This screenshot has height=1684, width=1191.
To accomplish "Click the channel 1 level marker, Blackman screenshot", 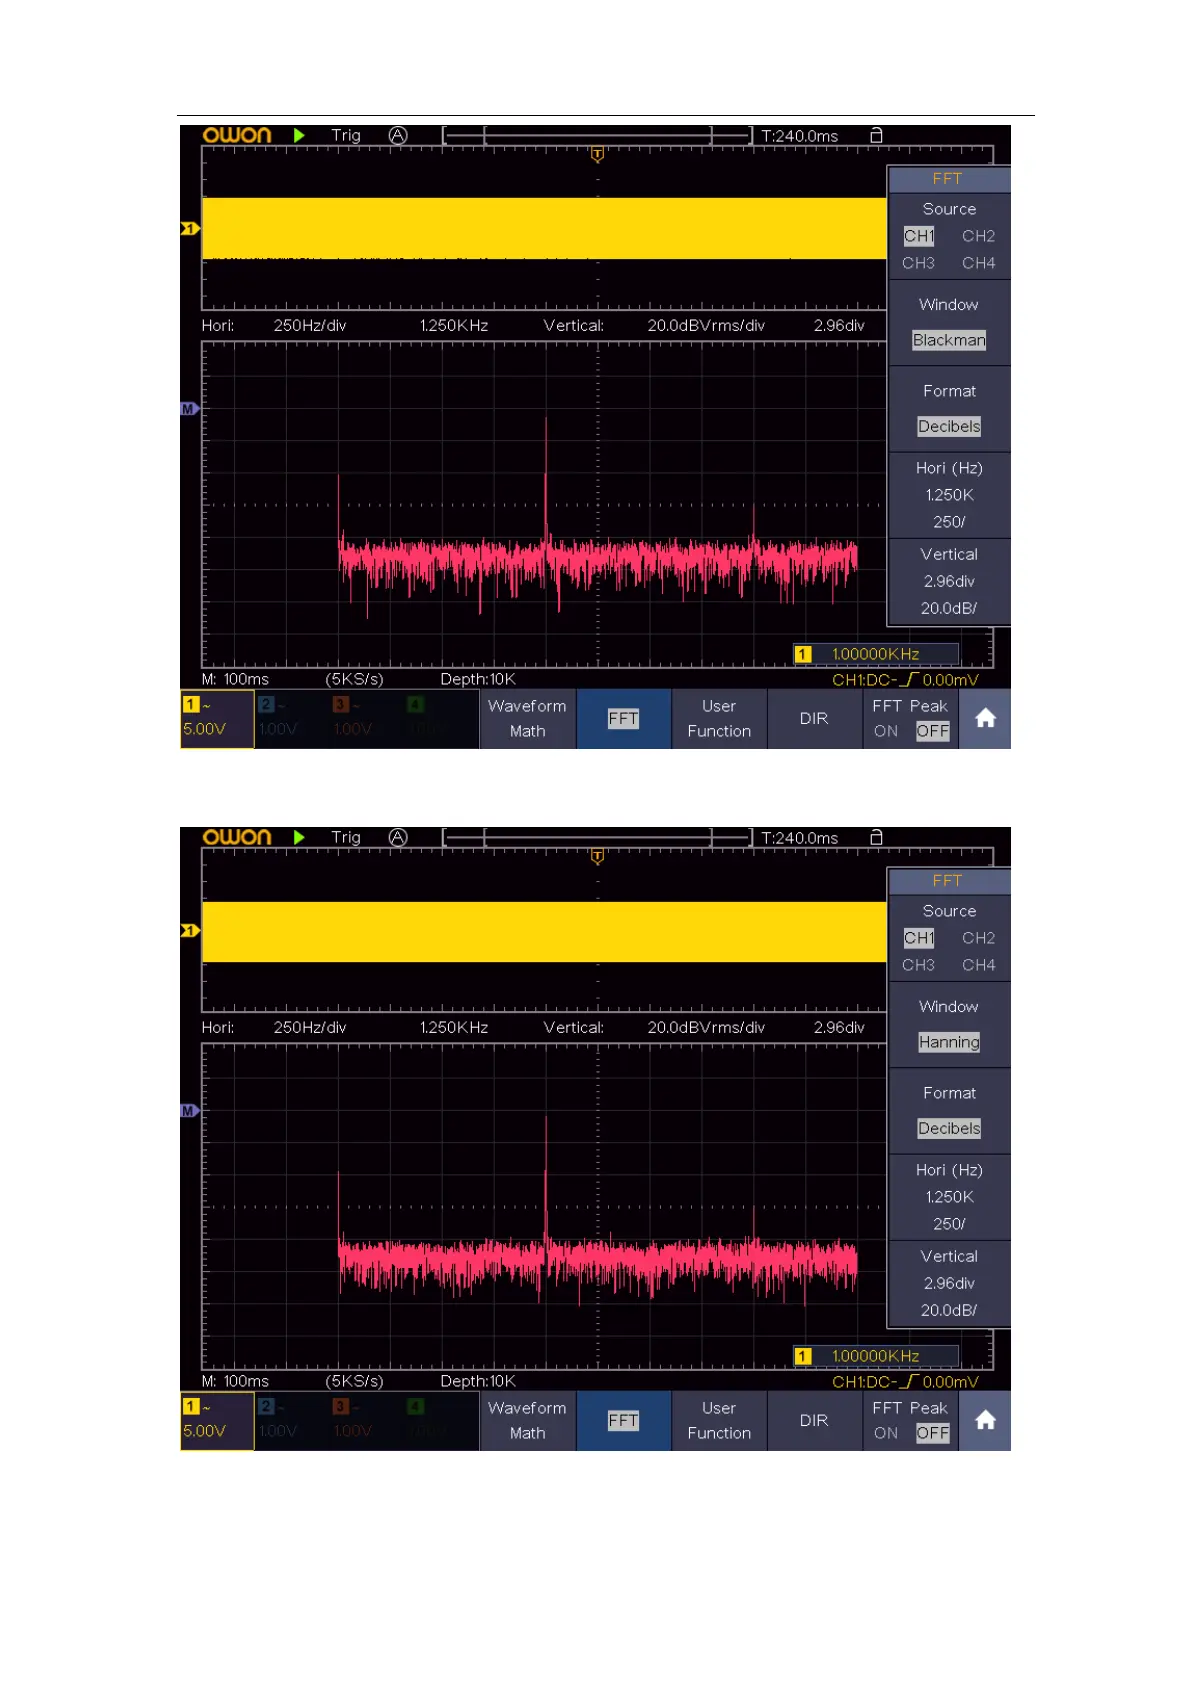I will click(190, 229).
